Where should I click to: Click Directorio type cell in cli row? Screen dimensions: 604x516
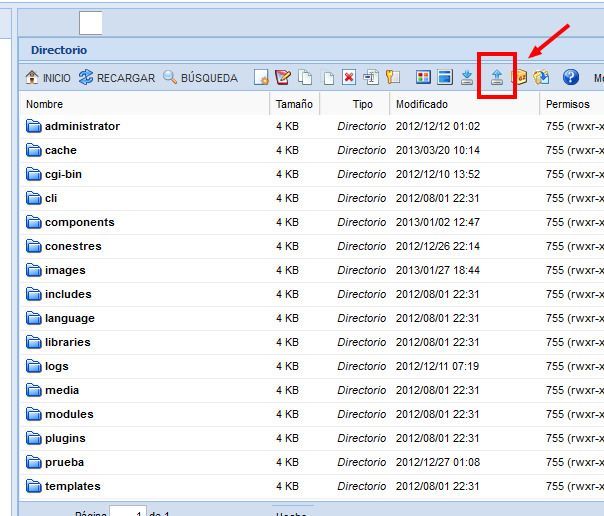[x=362, y=198]
